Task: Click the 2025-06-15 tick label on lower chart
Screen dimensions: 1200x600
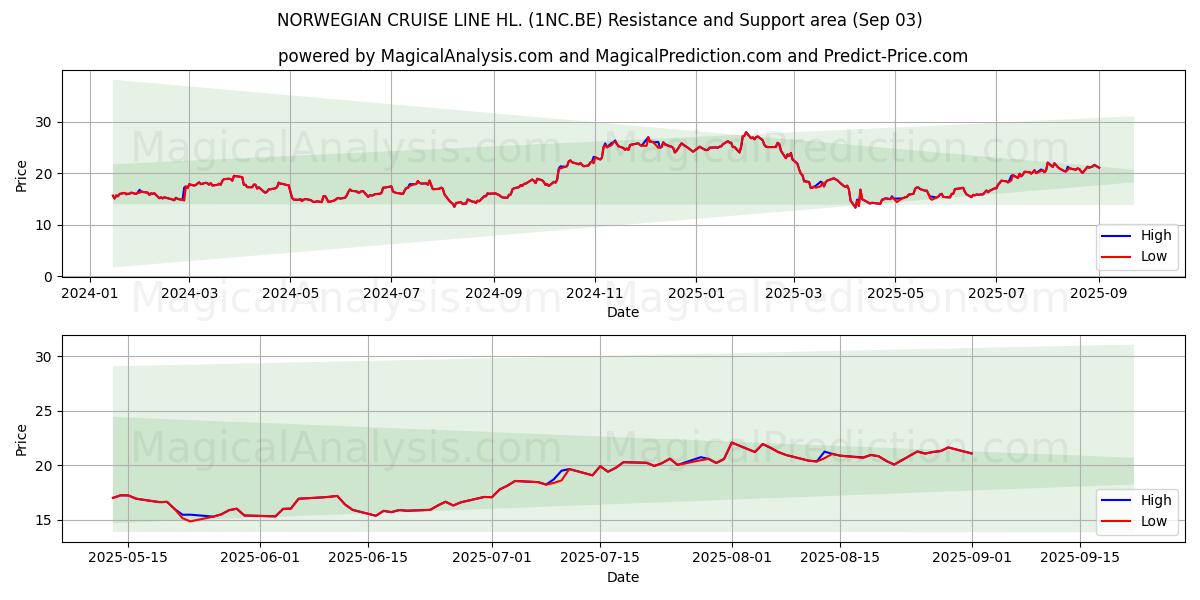Action: (368, 559)
